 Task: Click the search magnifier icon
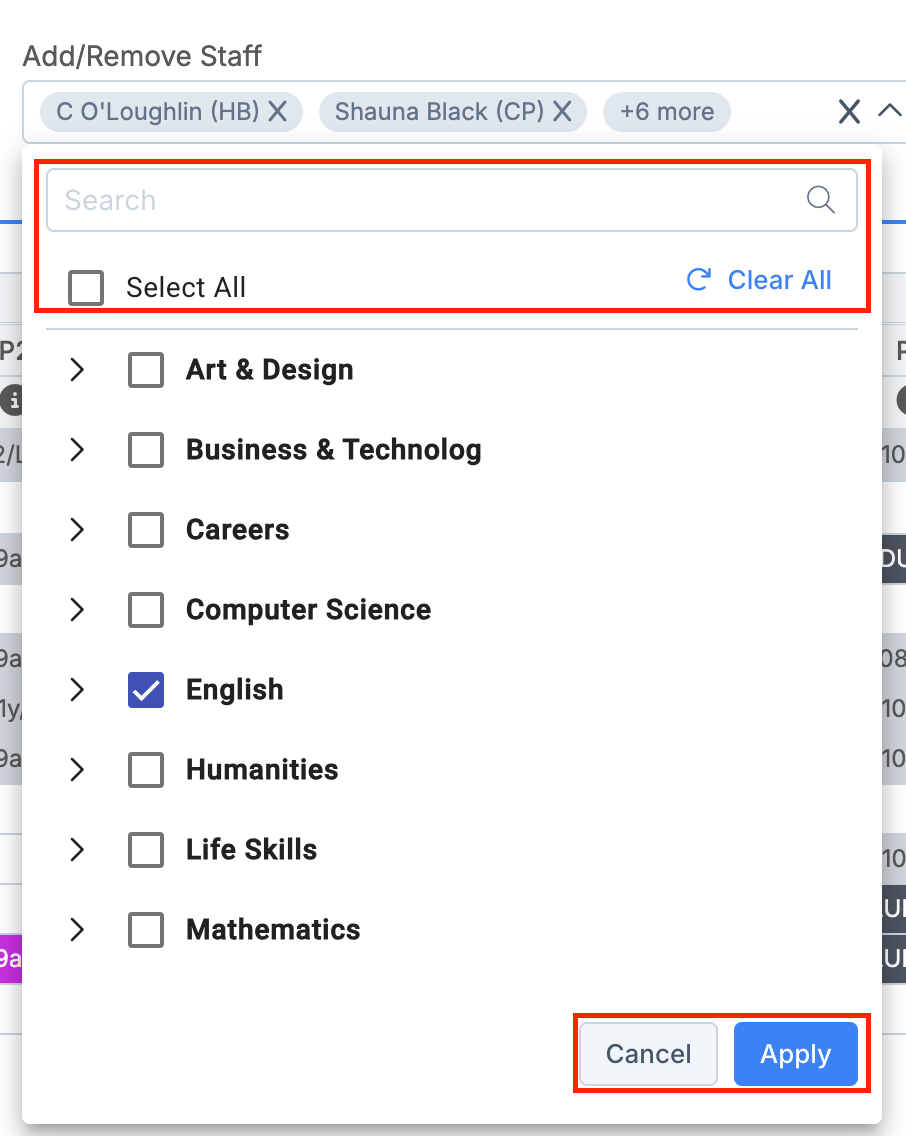(821, 200)
